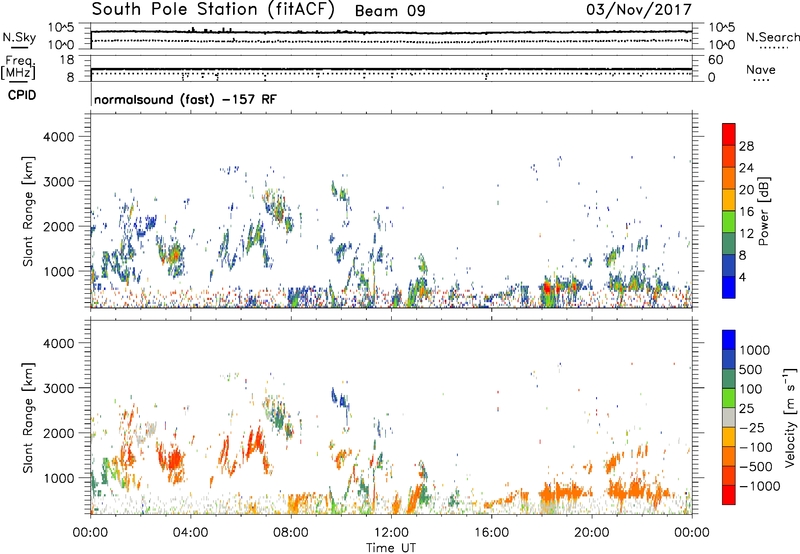800x554 pixels.
Task: Click the blue top swatch of Velocity colorbar
Action: pyautogui.click(x=729, y=340)
